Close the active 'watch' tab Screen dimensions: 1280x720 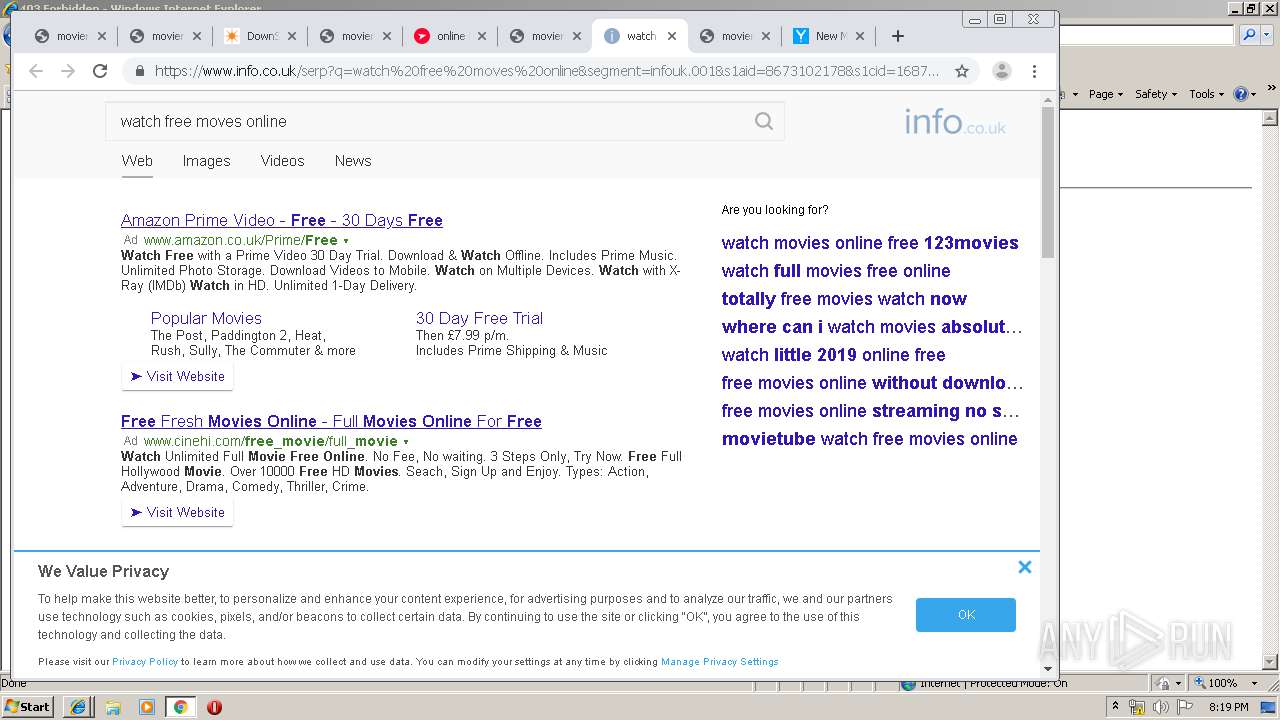pyautogui.click(x=672, y=36)
